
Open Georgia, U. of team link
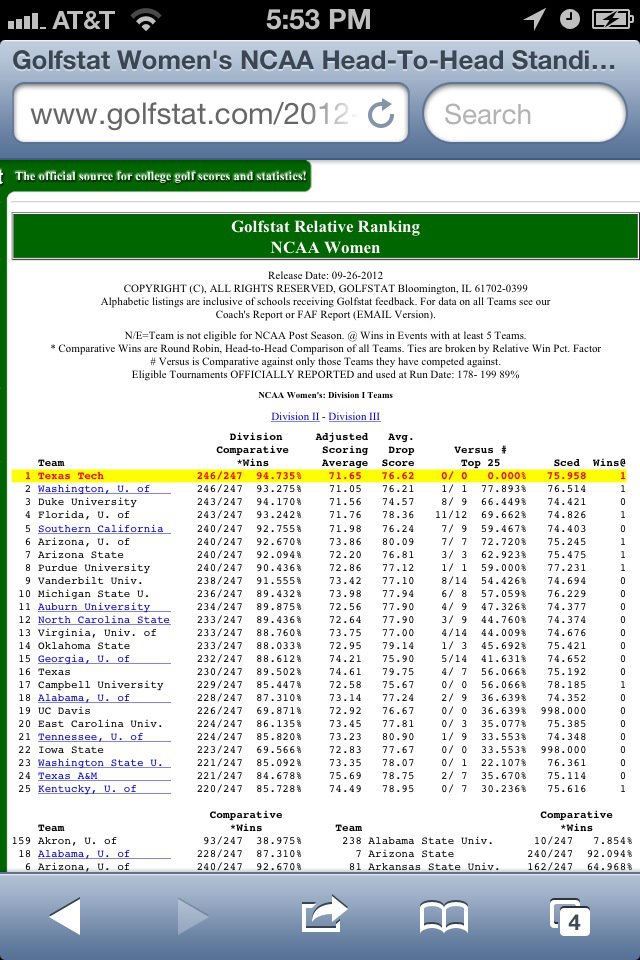(x=84, y=659)
